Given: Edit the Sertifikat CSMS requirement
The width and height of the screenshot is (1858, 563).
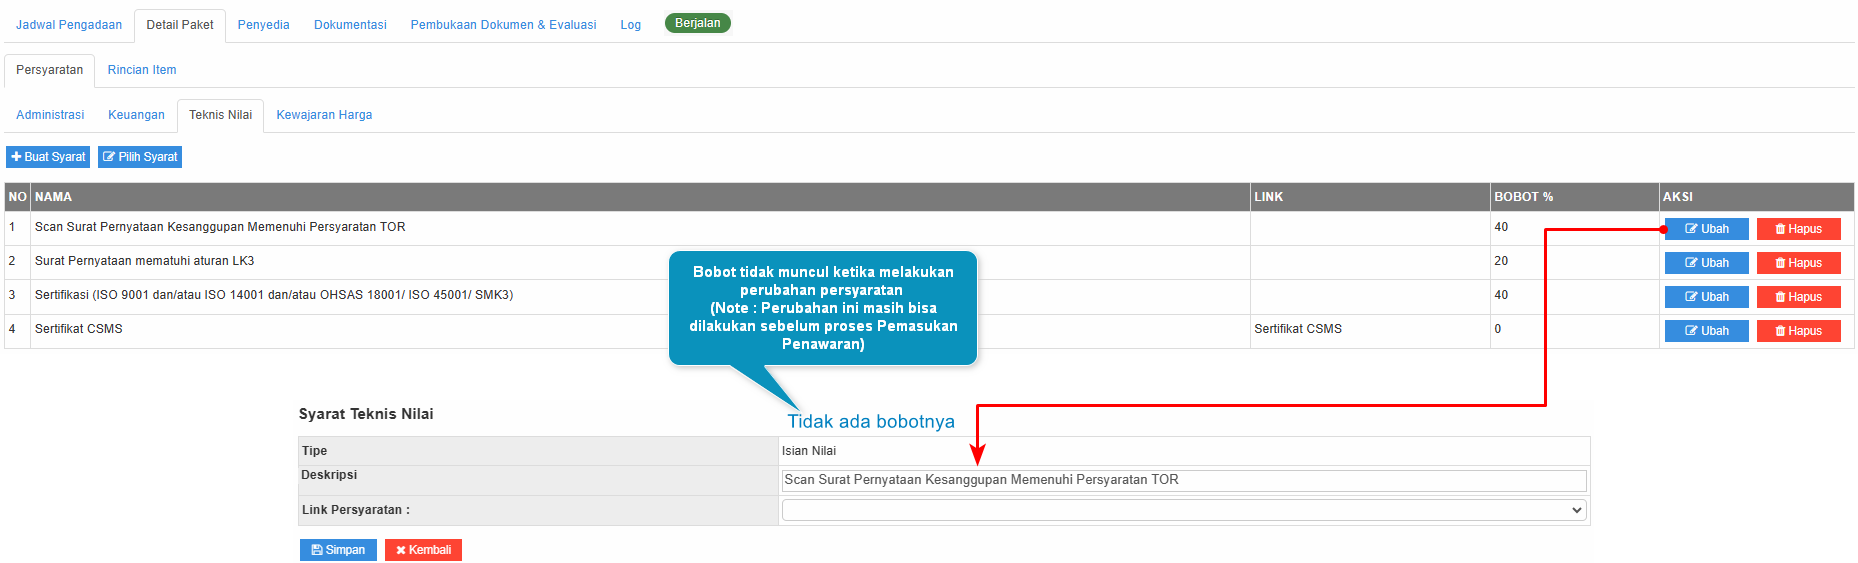Looking at the screenshot, I should tap(1706, 331).
